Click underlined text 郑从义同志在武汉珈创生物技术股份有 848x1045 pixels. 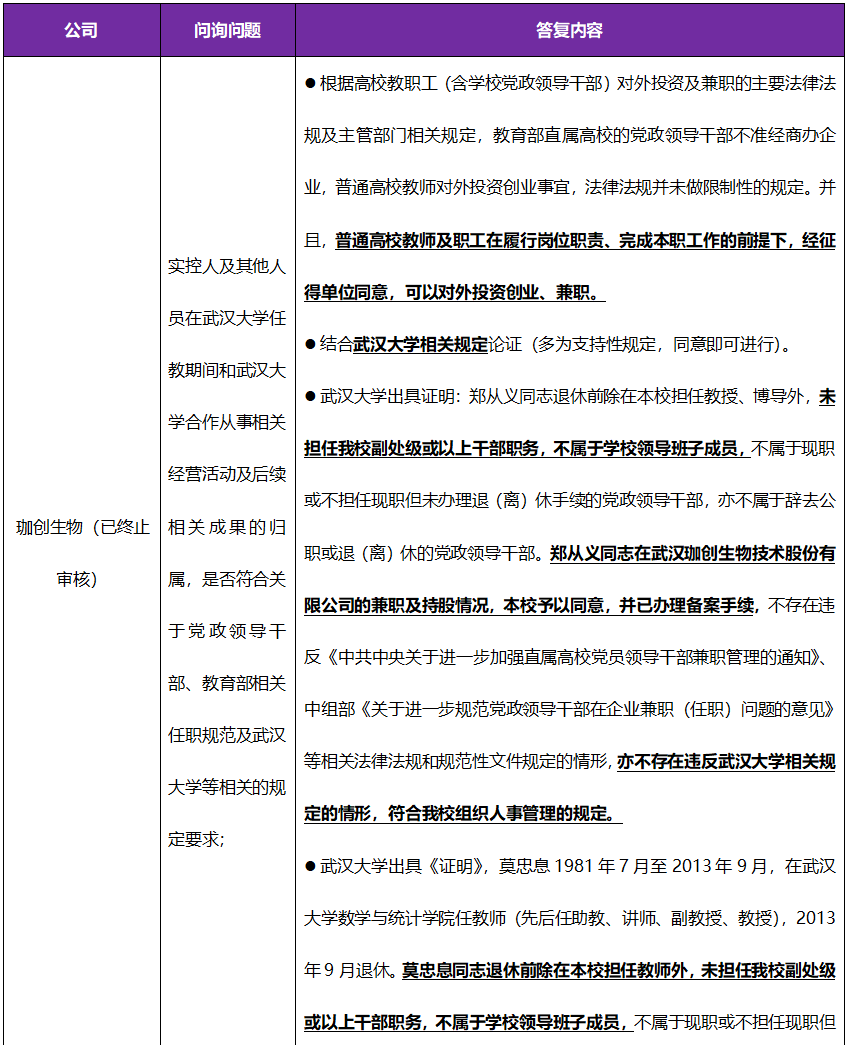[x=693, y=554]
